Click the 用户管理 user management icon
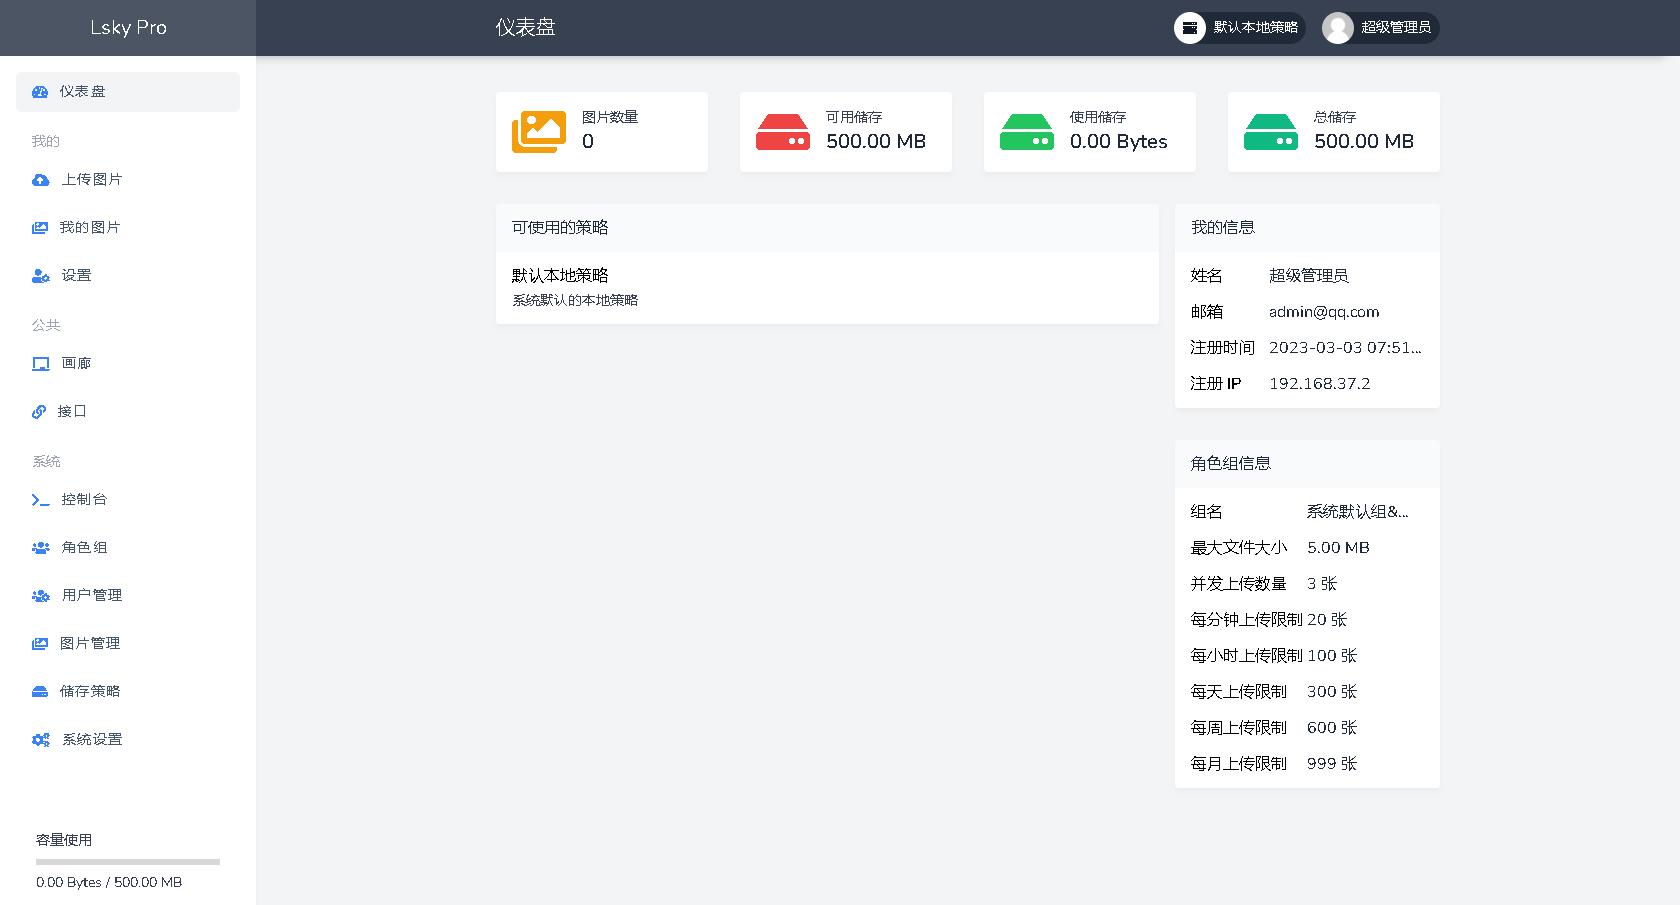The width and height of the screenshot is (1680, 905). 40,595
